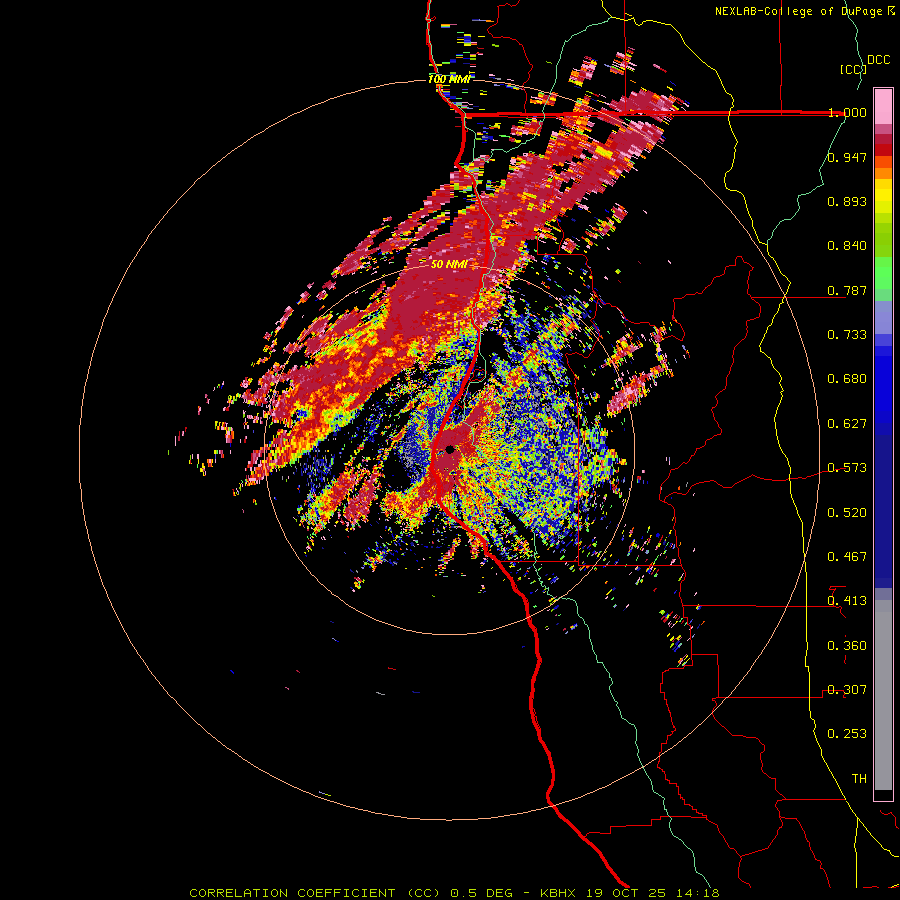The image size is (900, 900).
Task: Select the 0.947 scale value
Action: coord(847,157)
